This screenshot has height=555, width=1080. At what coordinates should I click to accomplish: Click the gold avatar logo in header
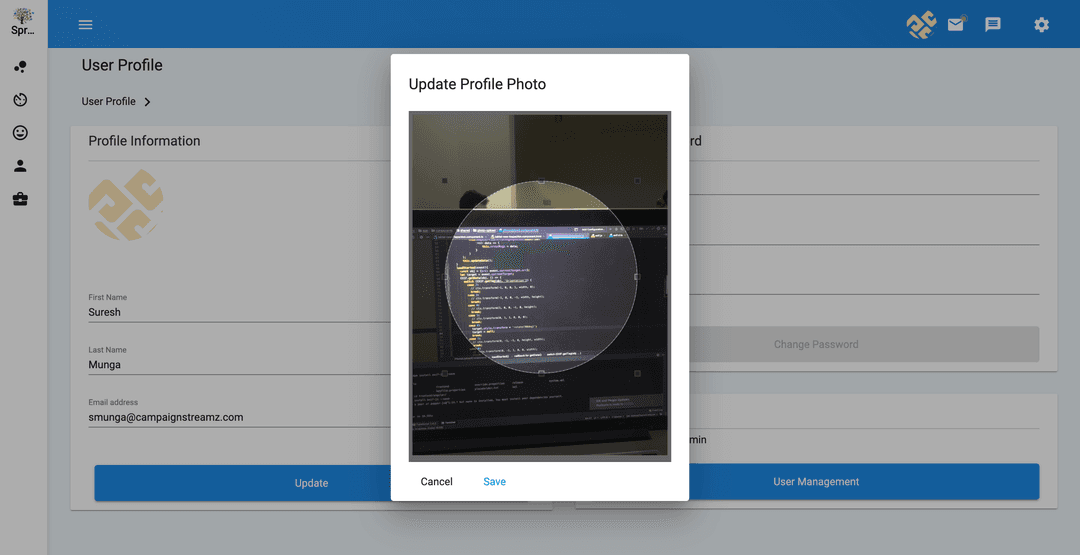(921, 25)
